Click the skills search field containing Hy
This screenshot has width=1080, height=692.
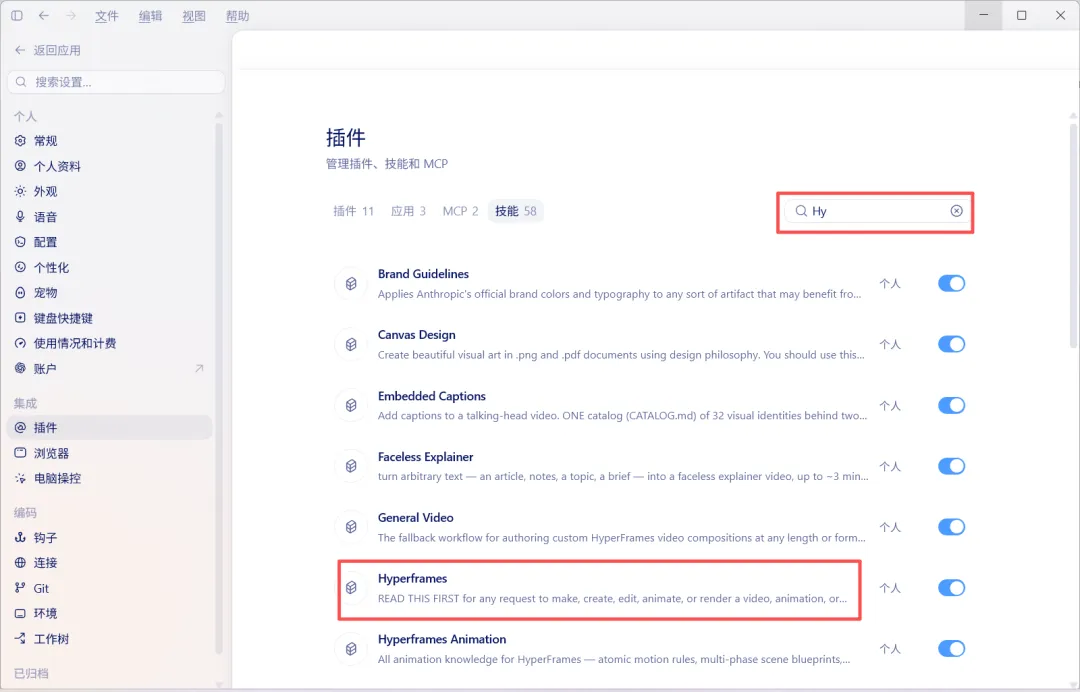click(x=875, y=211)
